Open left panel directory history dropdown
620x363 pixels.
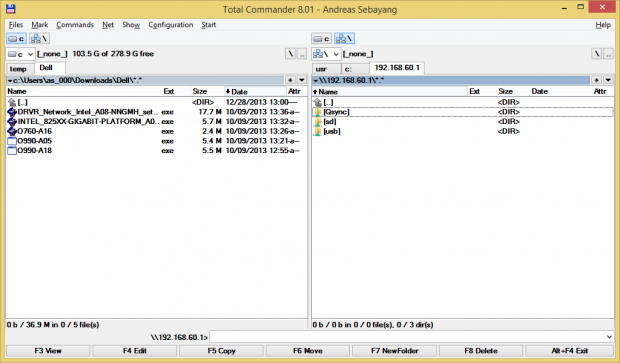point(302,80)
